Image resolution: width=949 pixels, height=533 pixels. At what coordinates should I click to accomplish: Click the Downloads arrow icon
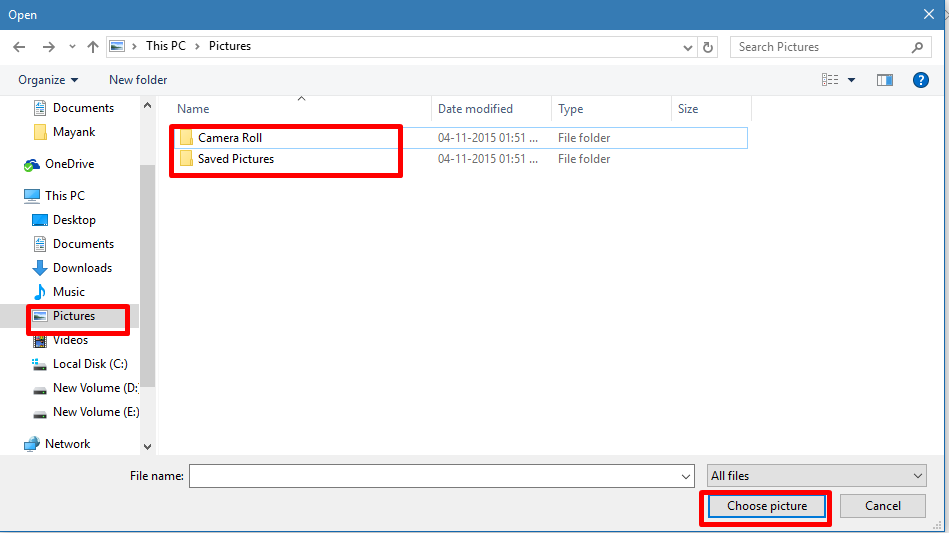click(40, 268)
